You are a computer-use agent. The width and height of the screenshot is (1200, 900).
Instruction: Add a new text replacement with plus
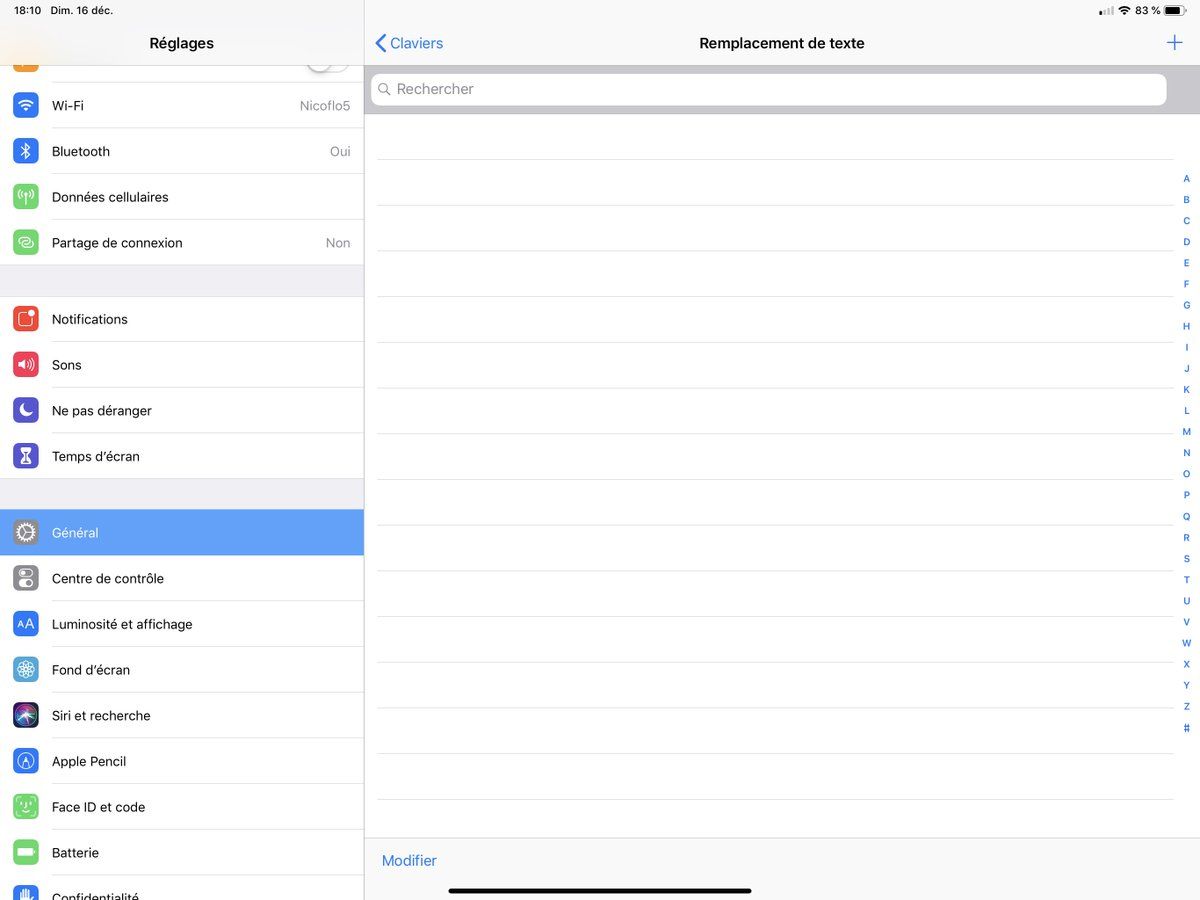[1174, 43]
